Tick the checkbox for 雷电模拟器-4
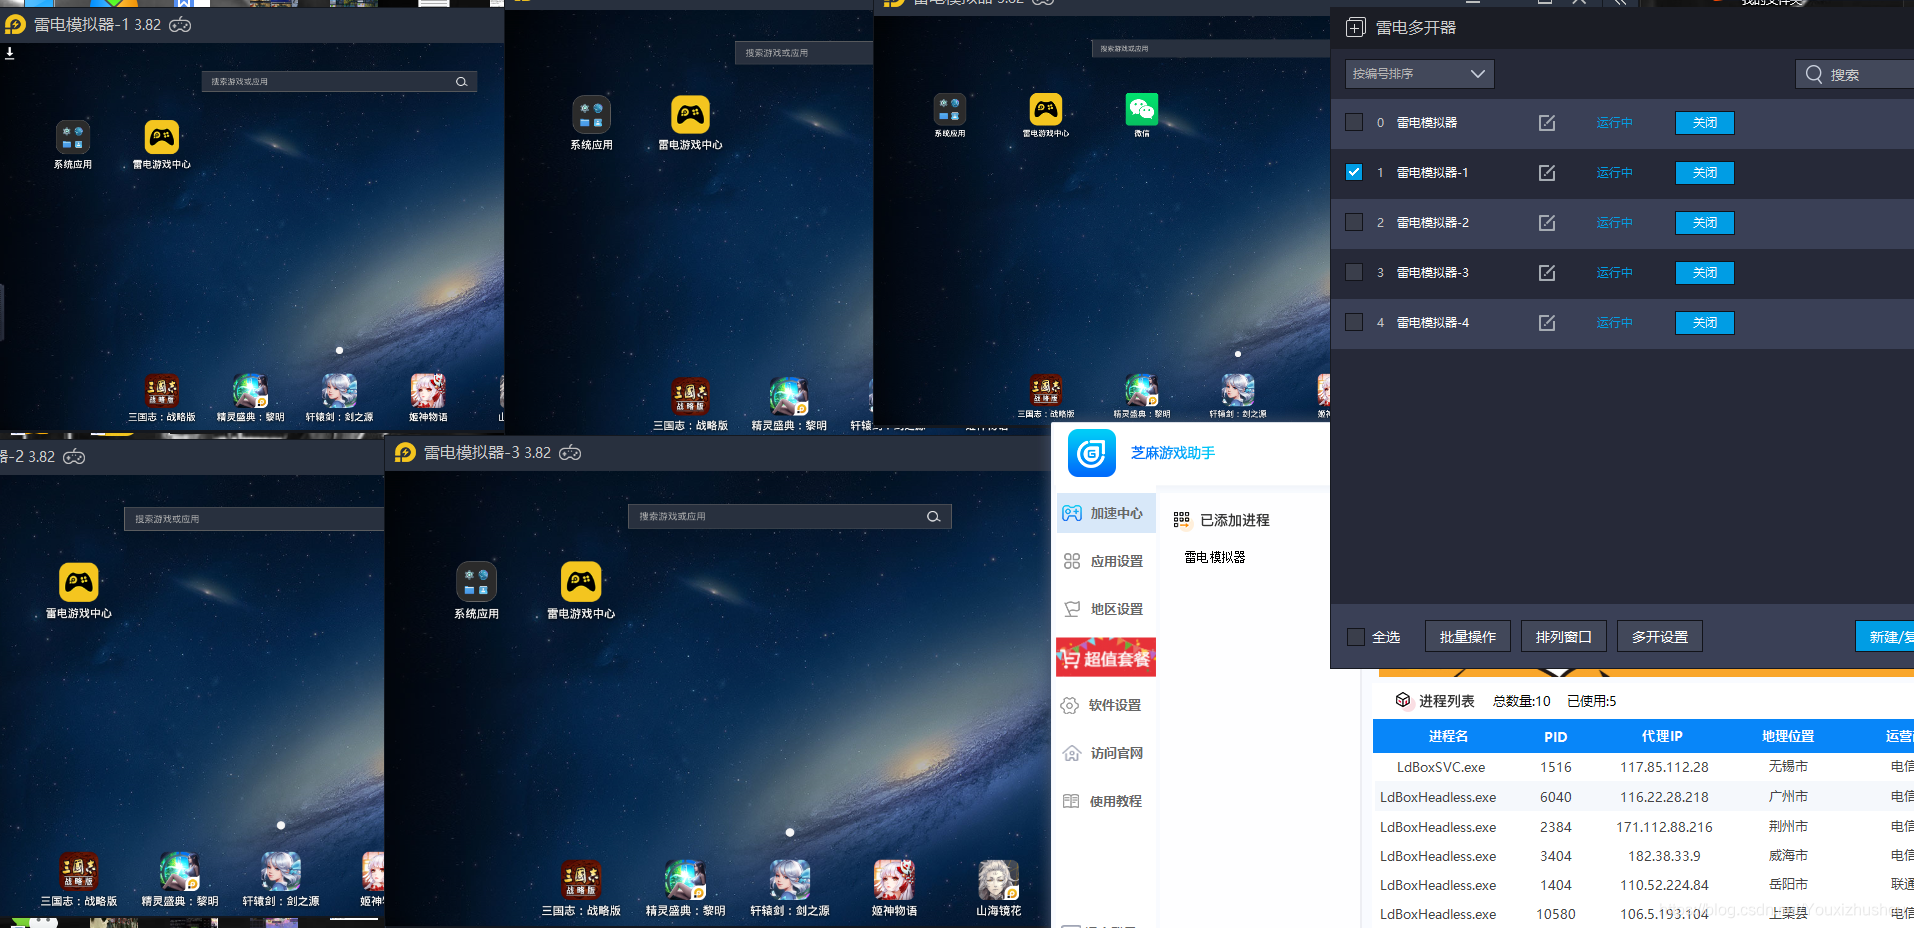The width and height of the screenshot is (1914, 928). [x=1354, y=322]
